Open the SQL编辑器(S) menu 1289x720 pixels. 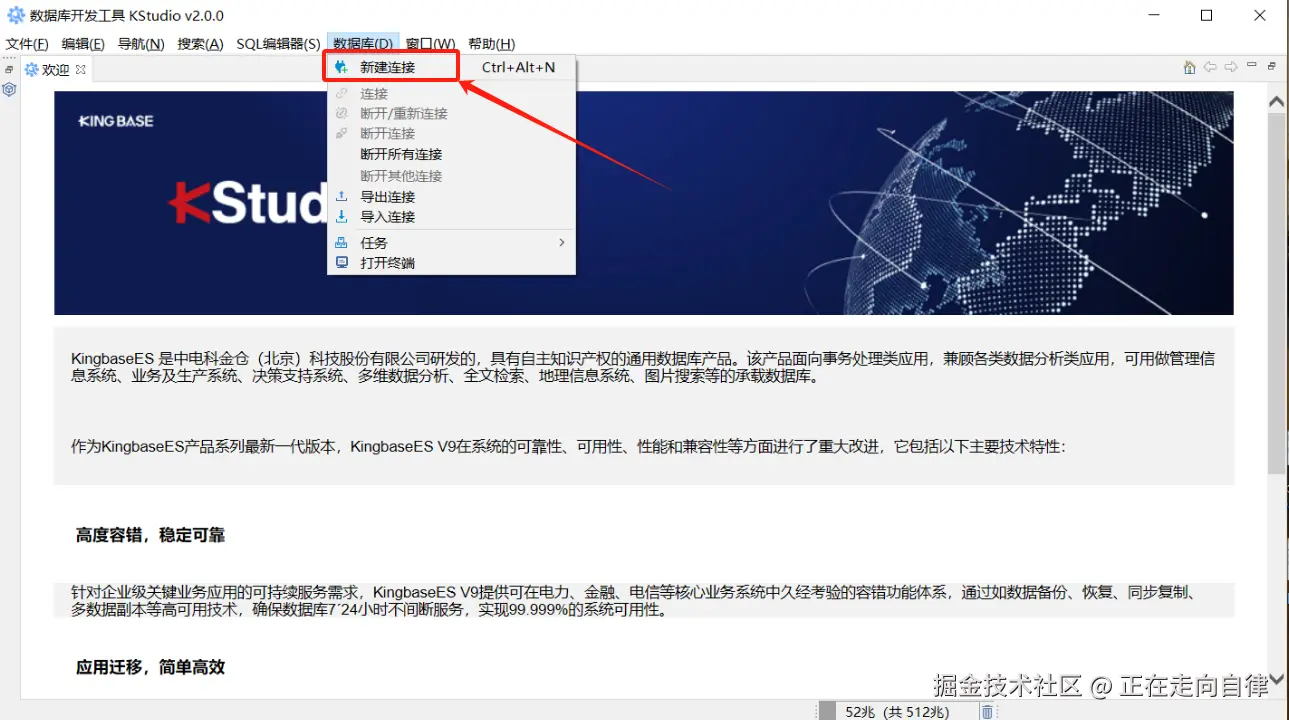(x=278, y=44)
